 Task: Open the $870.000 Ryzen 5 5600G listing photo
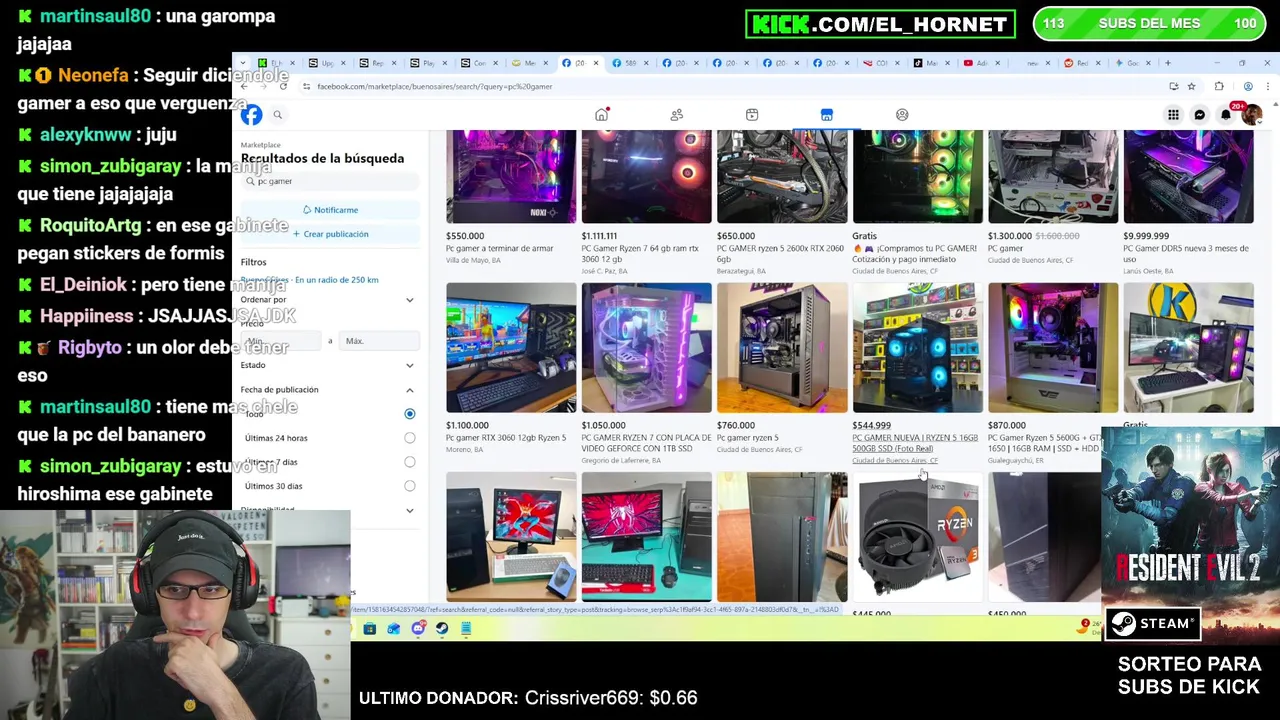[1053, 347]
